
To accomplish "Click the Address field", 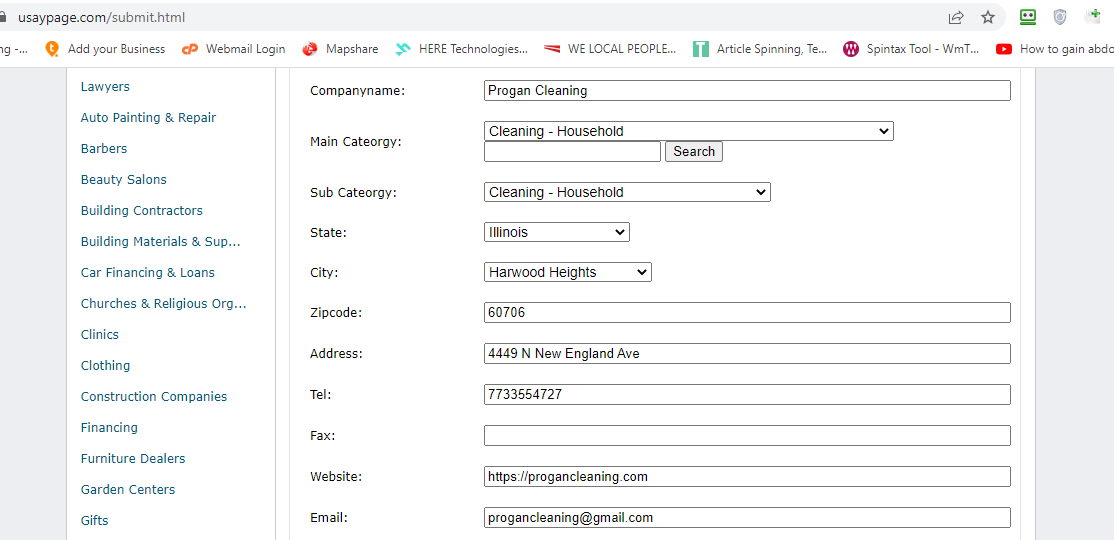I will [x=747, y=353].
